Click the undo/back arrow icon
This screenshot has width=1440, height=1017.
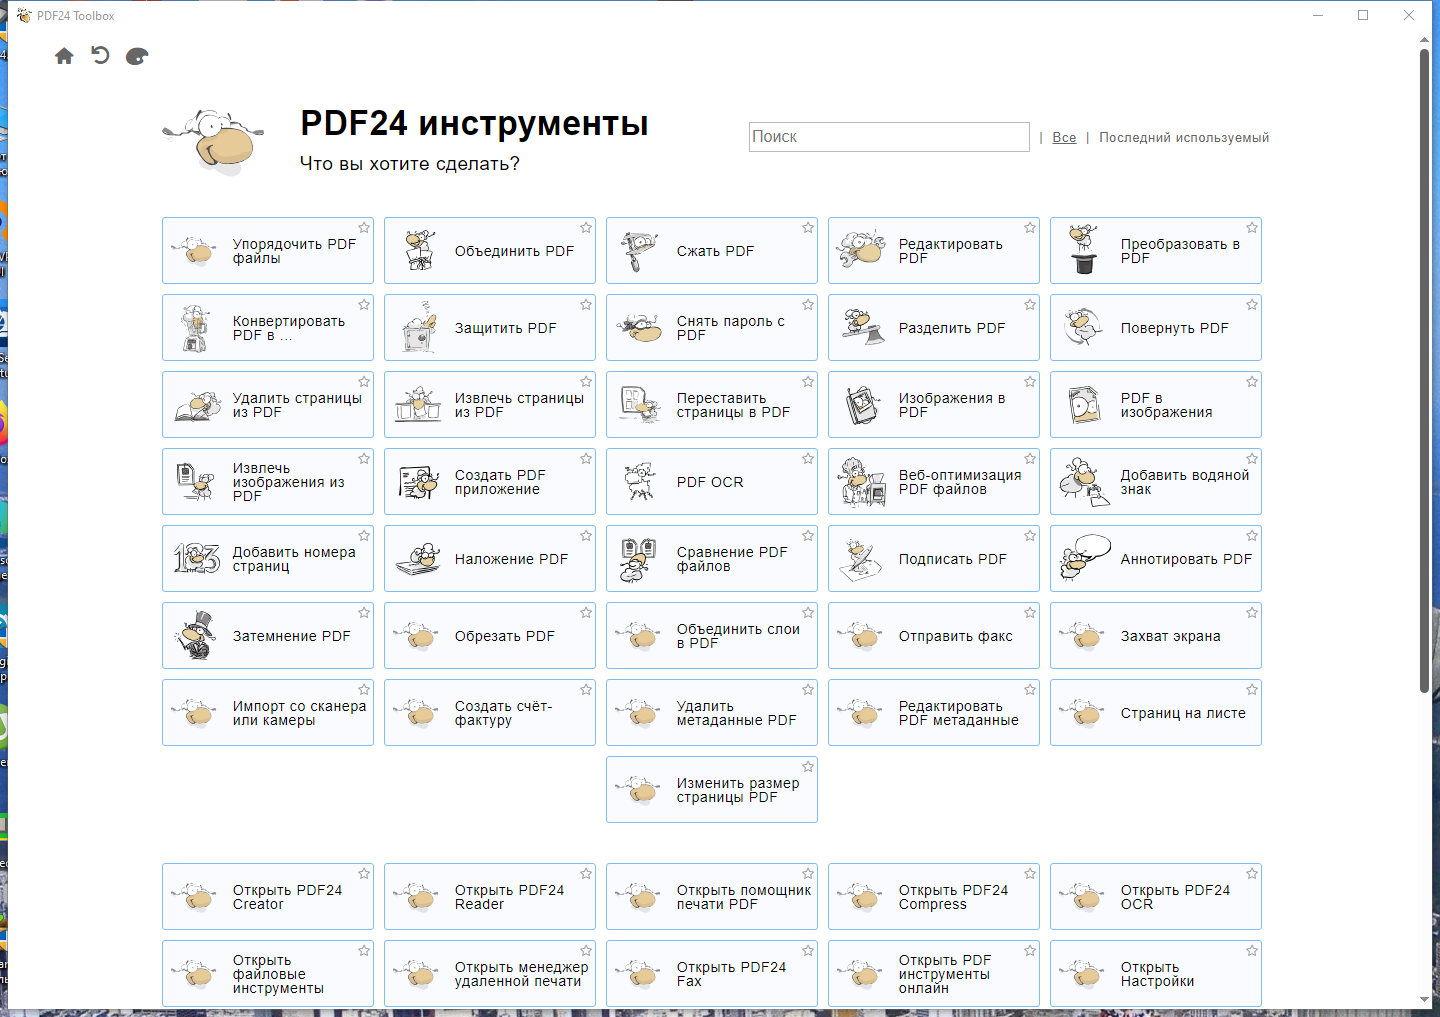click(100, 55)
